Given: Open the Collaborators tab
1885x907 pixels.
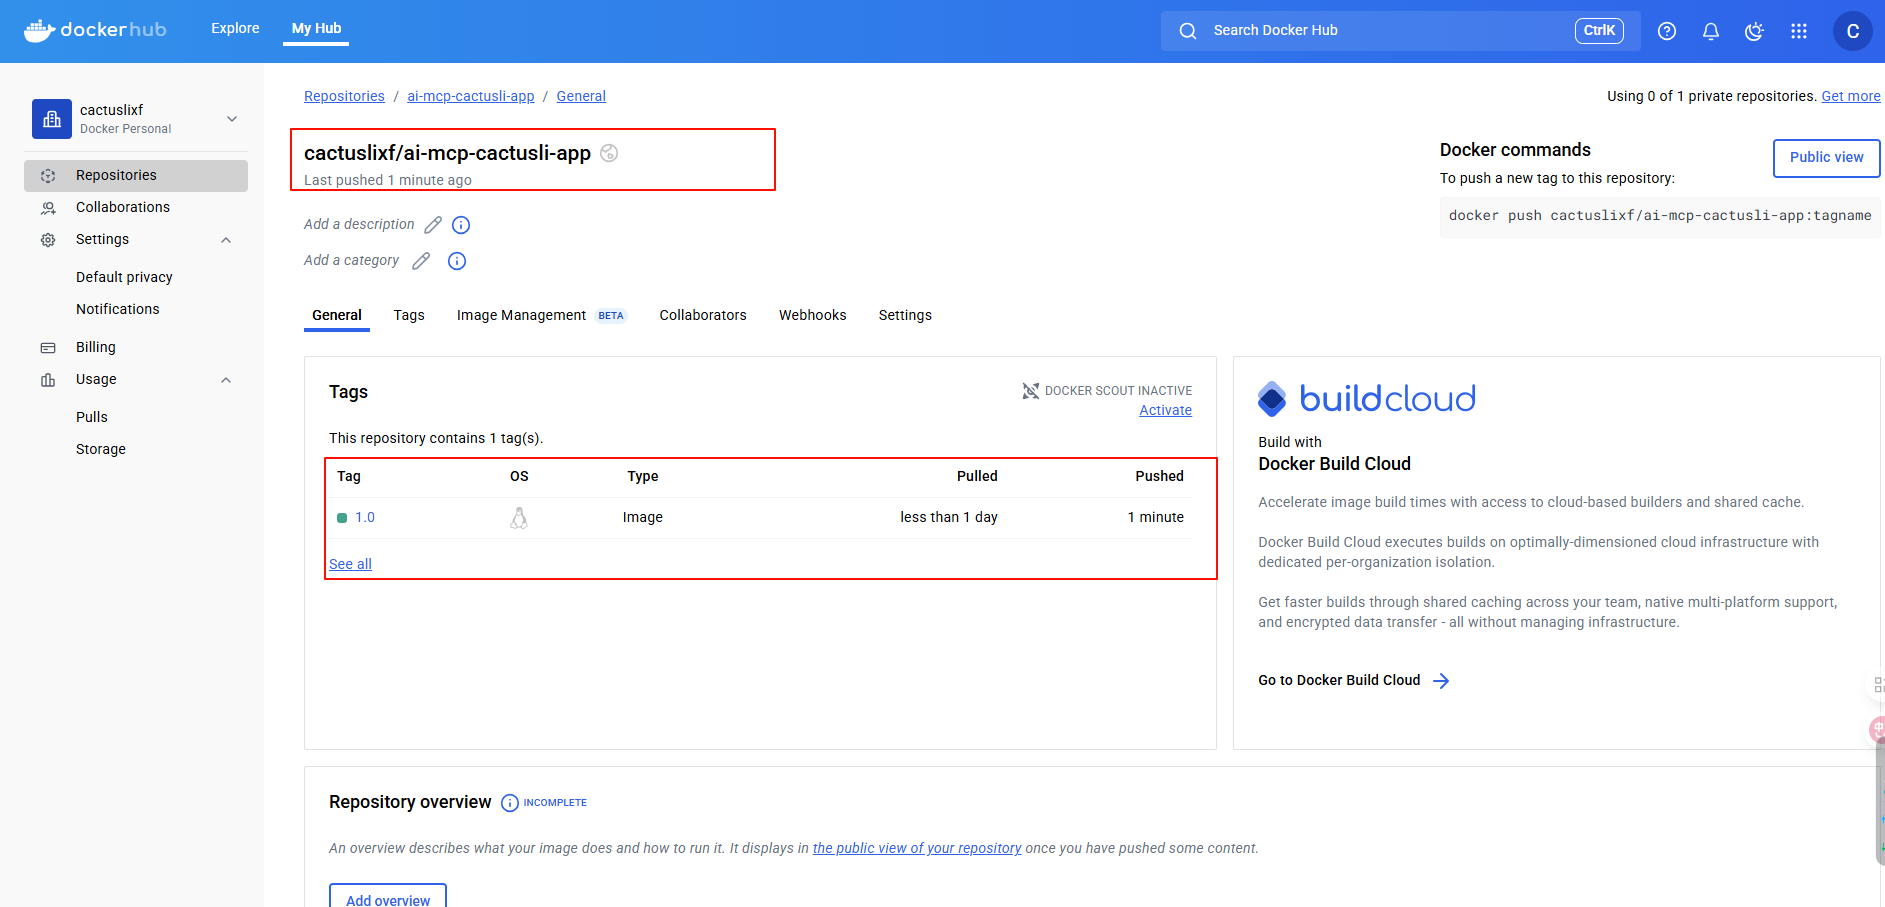Looking at the screenshot, I should click(x=703, y=315).
